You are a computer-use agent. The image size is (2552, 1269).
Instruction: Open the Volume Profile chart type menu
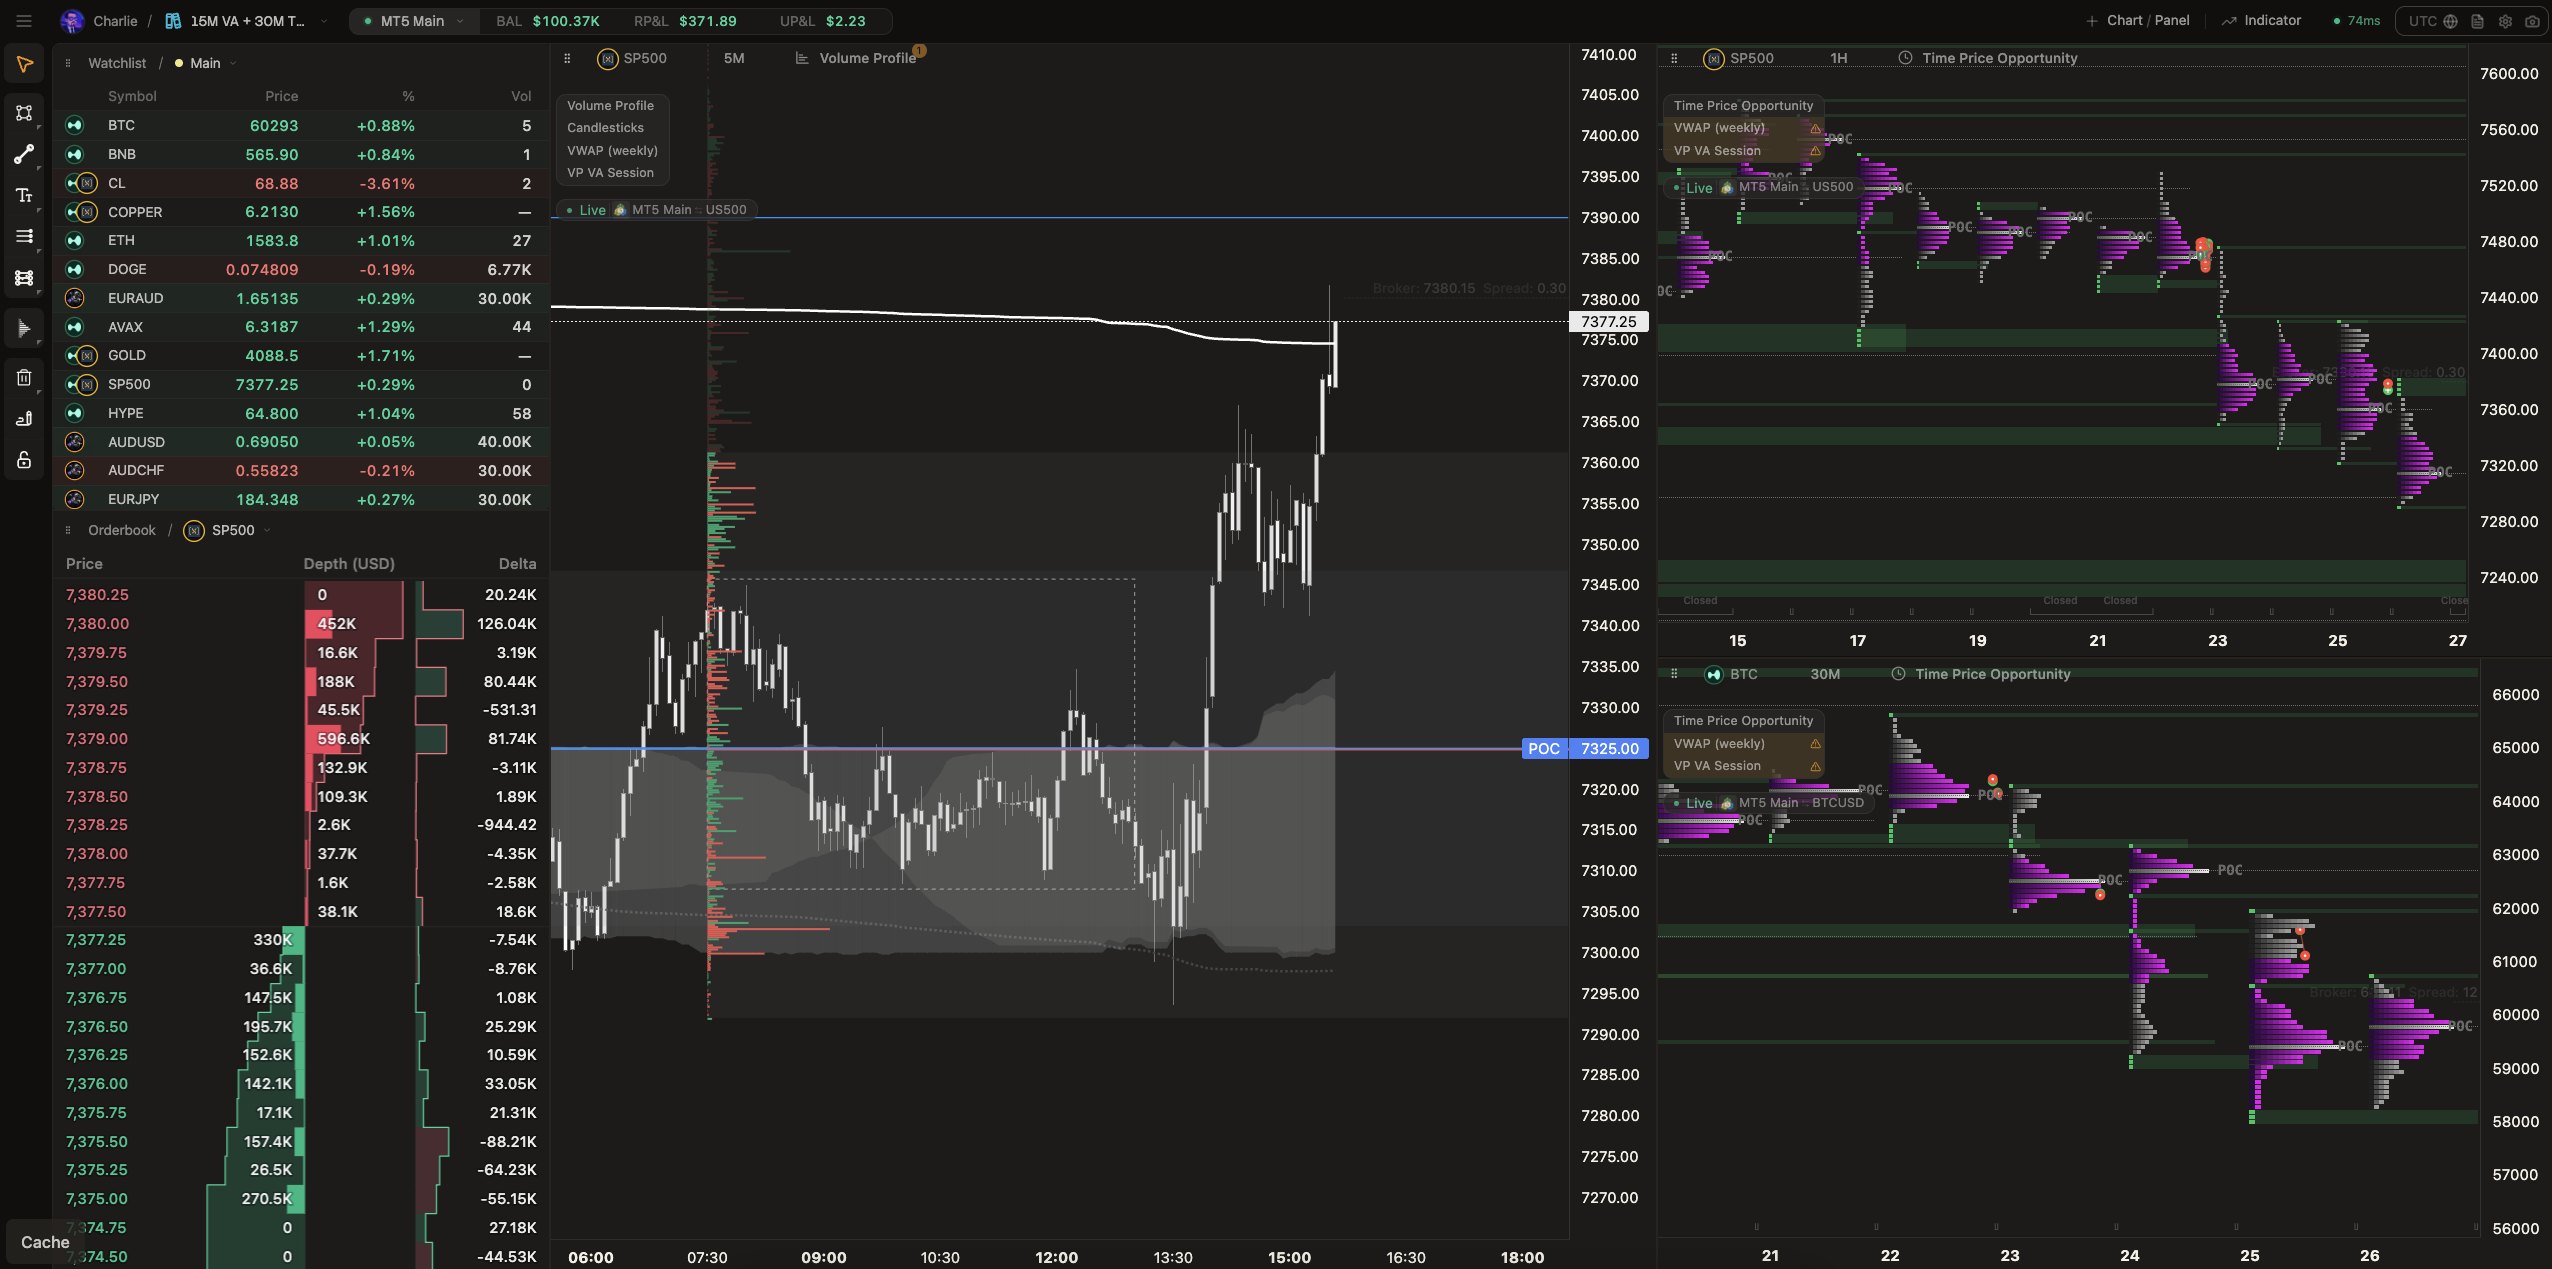(x=857, y=58)
